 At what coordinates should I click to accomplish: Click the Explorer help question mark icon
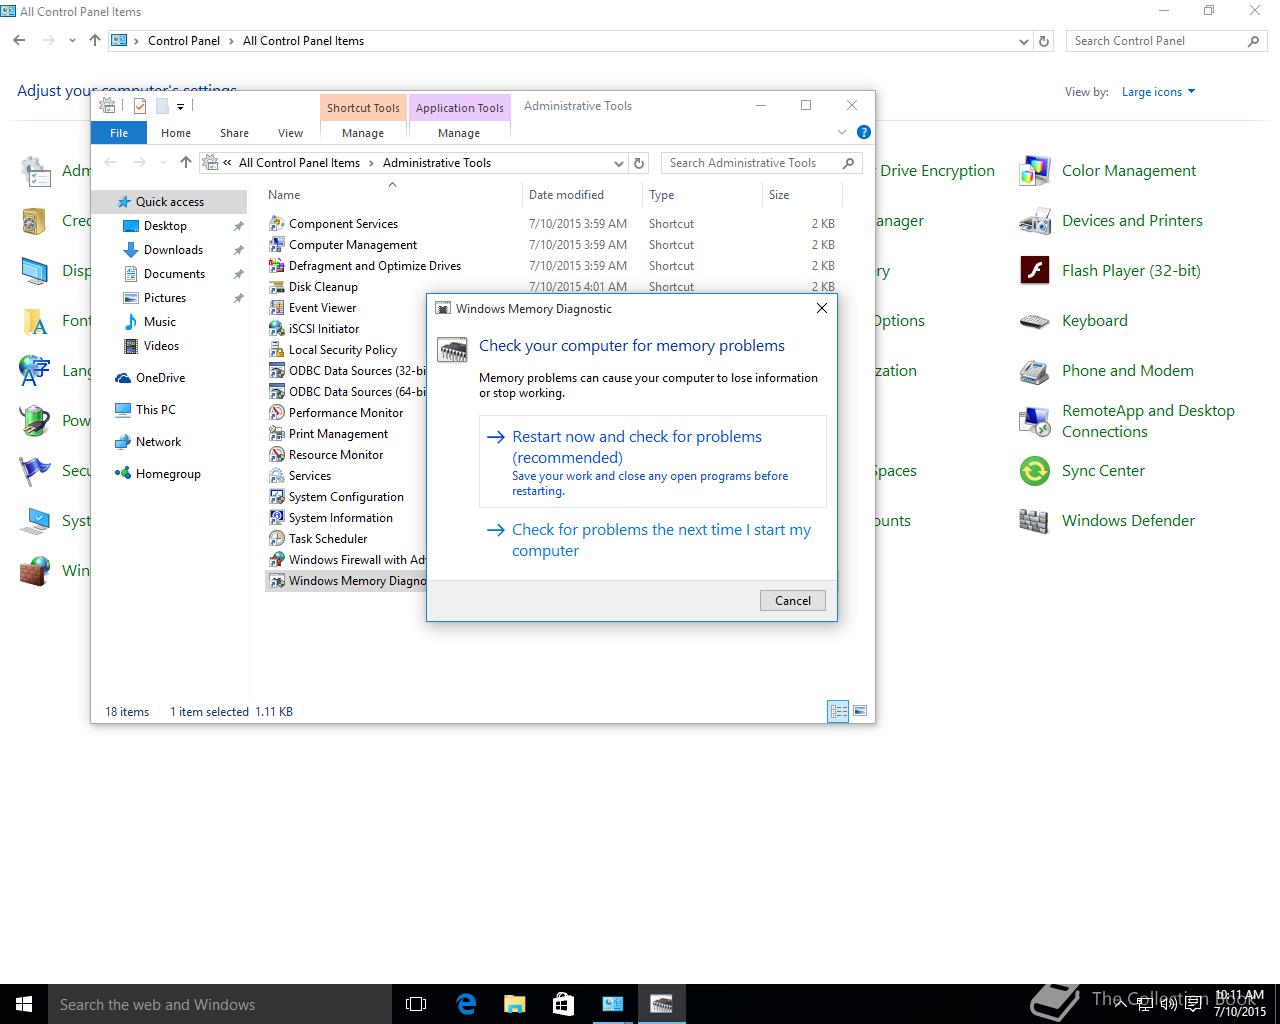864,132
